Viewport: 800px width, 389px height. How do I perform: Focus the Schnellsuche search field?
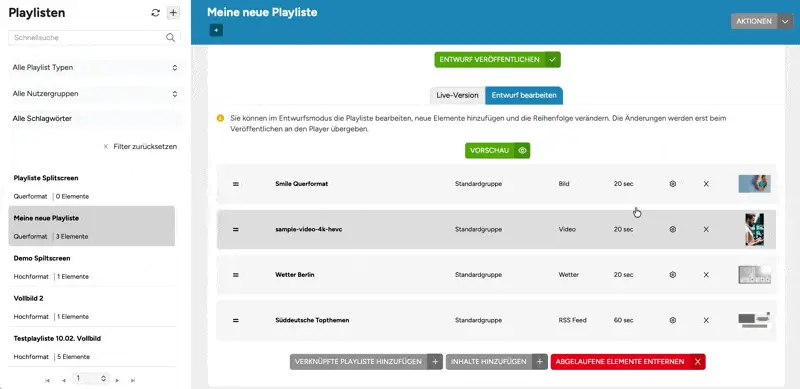(x=94, y=37)
